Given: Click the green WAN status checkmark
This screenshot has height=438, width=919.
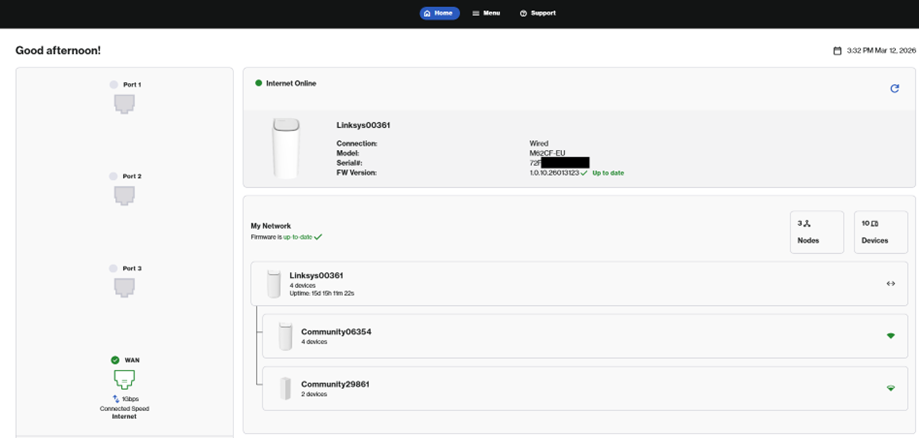Looking at the screenshot, I should pyautogui.click(x=115, y=360).
